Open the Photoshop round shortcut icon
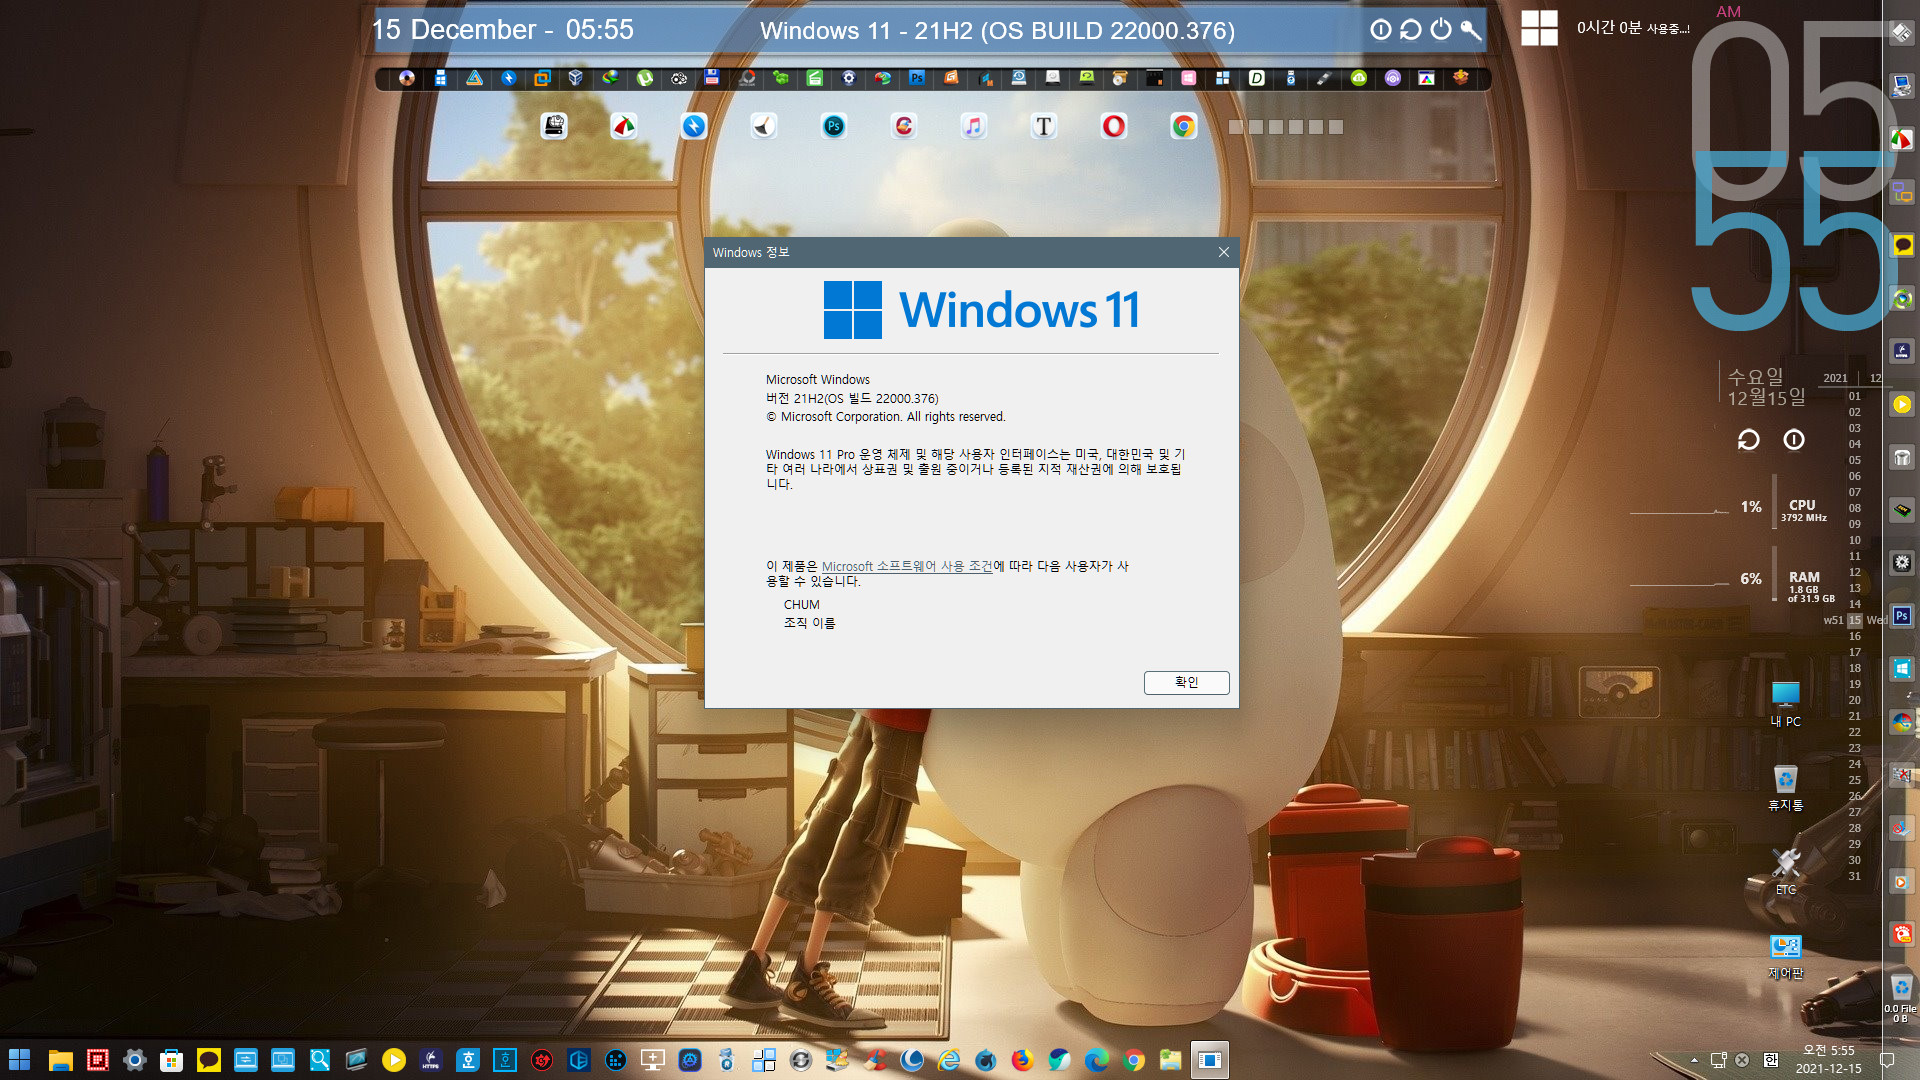Screen dimensions: 1920x1080 coord(833,126)
